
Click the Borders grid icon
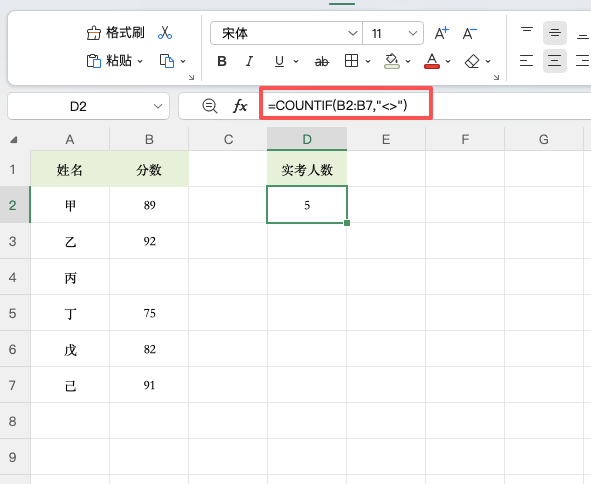(x=351, y=61)
